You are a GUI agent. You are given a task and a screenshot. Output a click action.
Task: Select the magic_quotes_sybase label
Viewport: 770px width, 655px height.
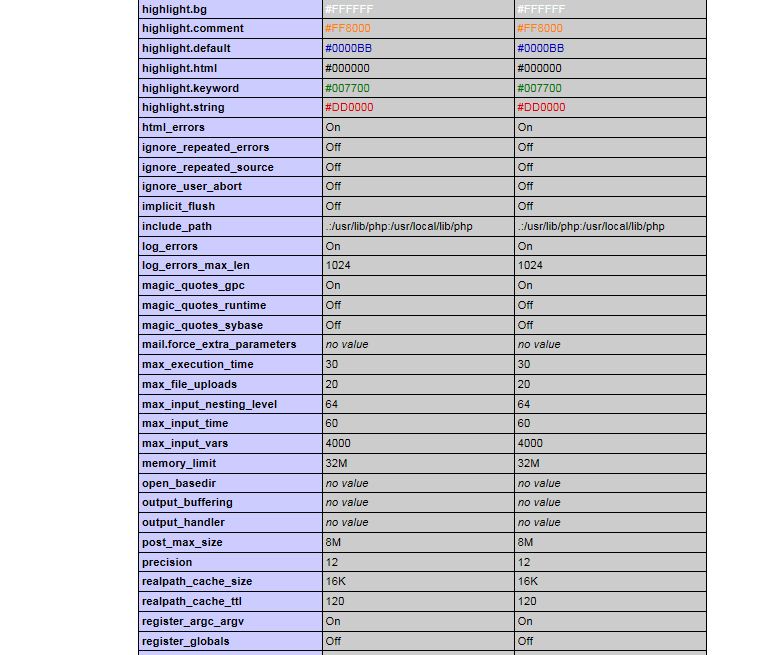[202, 326]
